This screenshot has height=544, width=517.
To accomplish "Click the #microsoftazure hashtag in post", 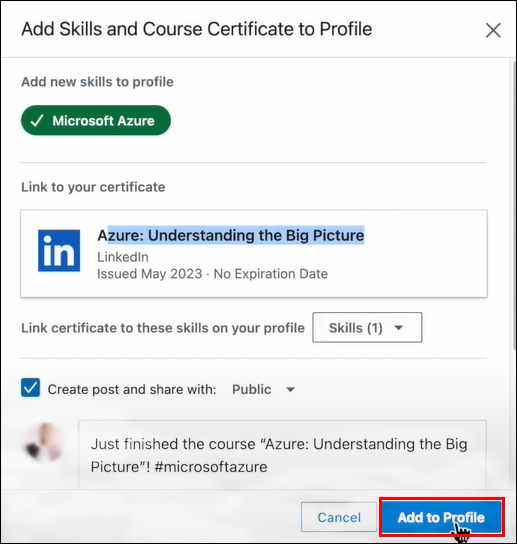I will pos(211,467).
